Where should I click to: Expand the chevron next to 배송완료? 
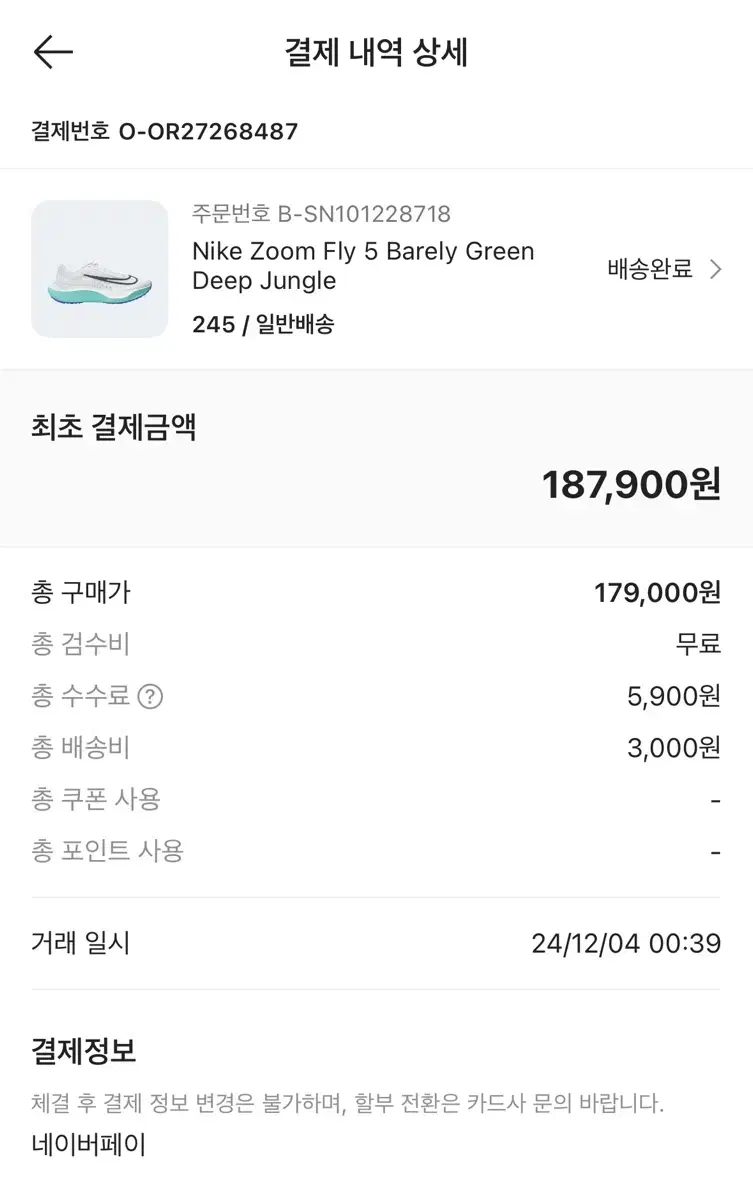click(715, 269)
